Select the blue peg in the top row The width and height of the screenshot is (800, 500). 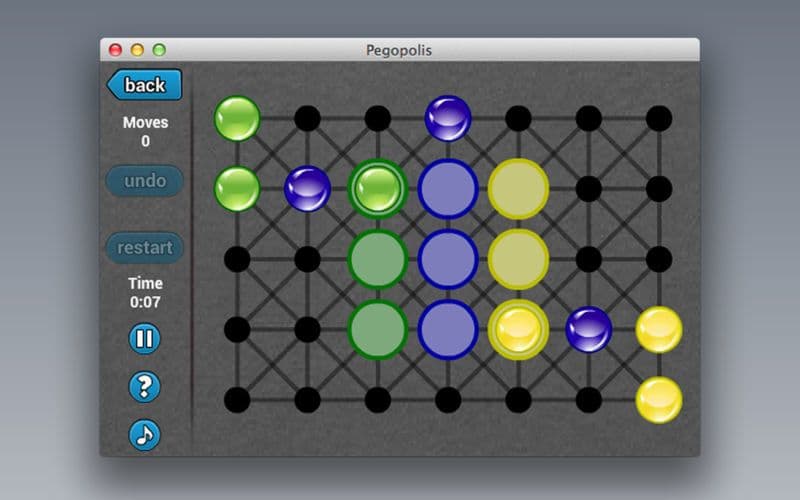coord(448,118)
